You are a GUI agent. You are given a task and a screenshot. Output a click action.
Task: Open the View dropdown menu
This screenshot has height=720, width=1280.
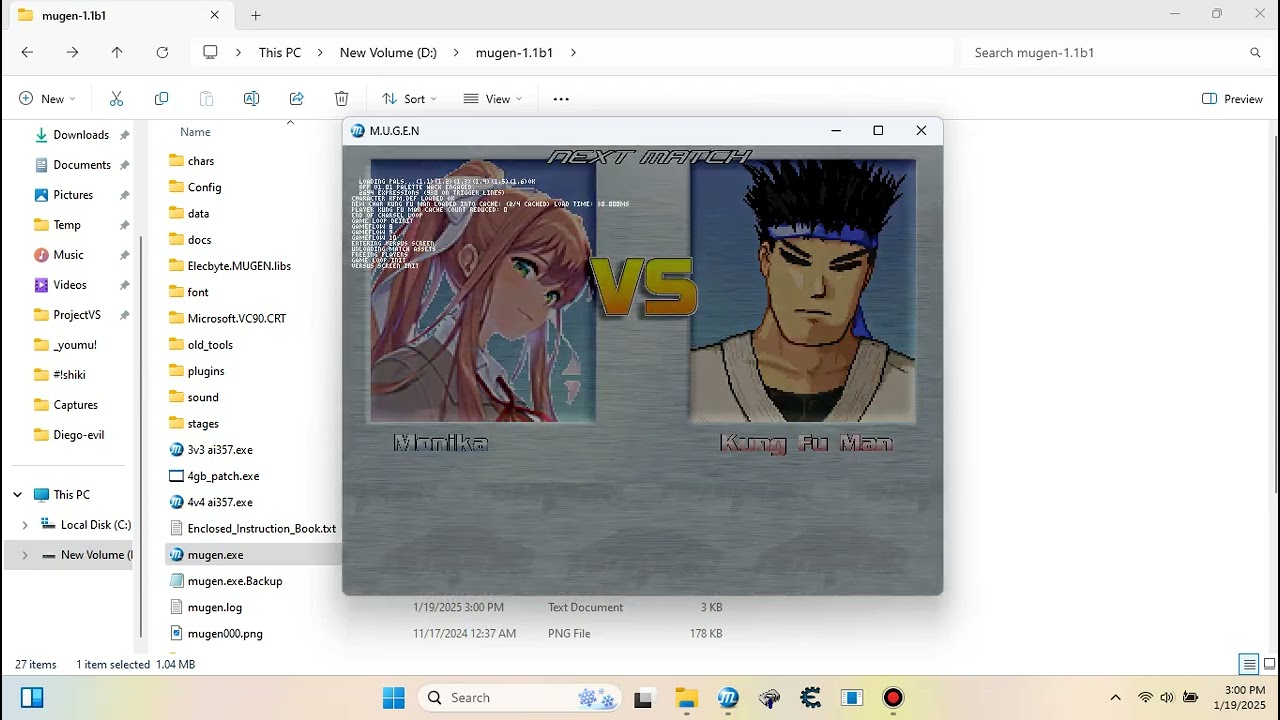click(493, 99)
